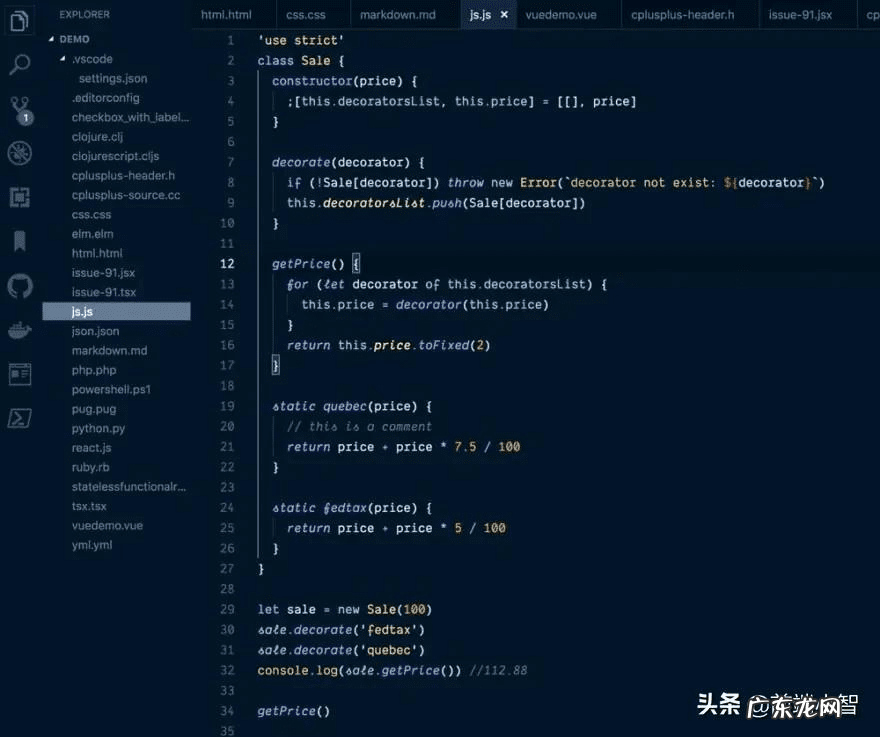This screenshot has width=880, height=737.
Task: Close the js.js editor tab
Action: tap(504, 15)
